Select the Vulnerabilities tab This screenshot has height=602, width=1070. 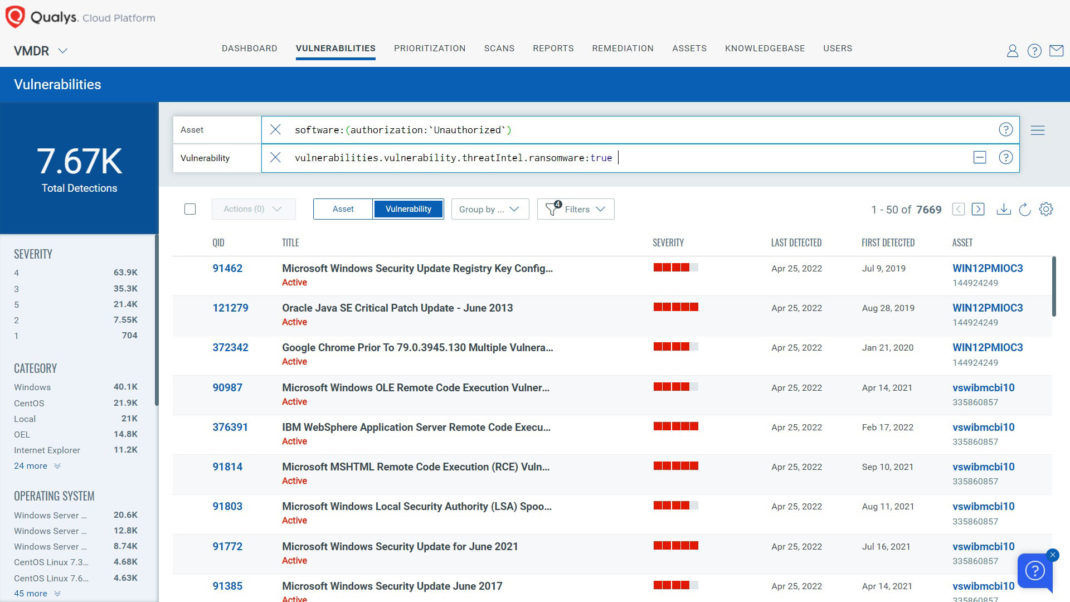pos(335,48)
